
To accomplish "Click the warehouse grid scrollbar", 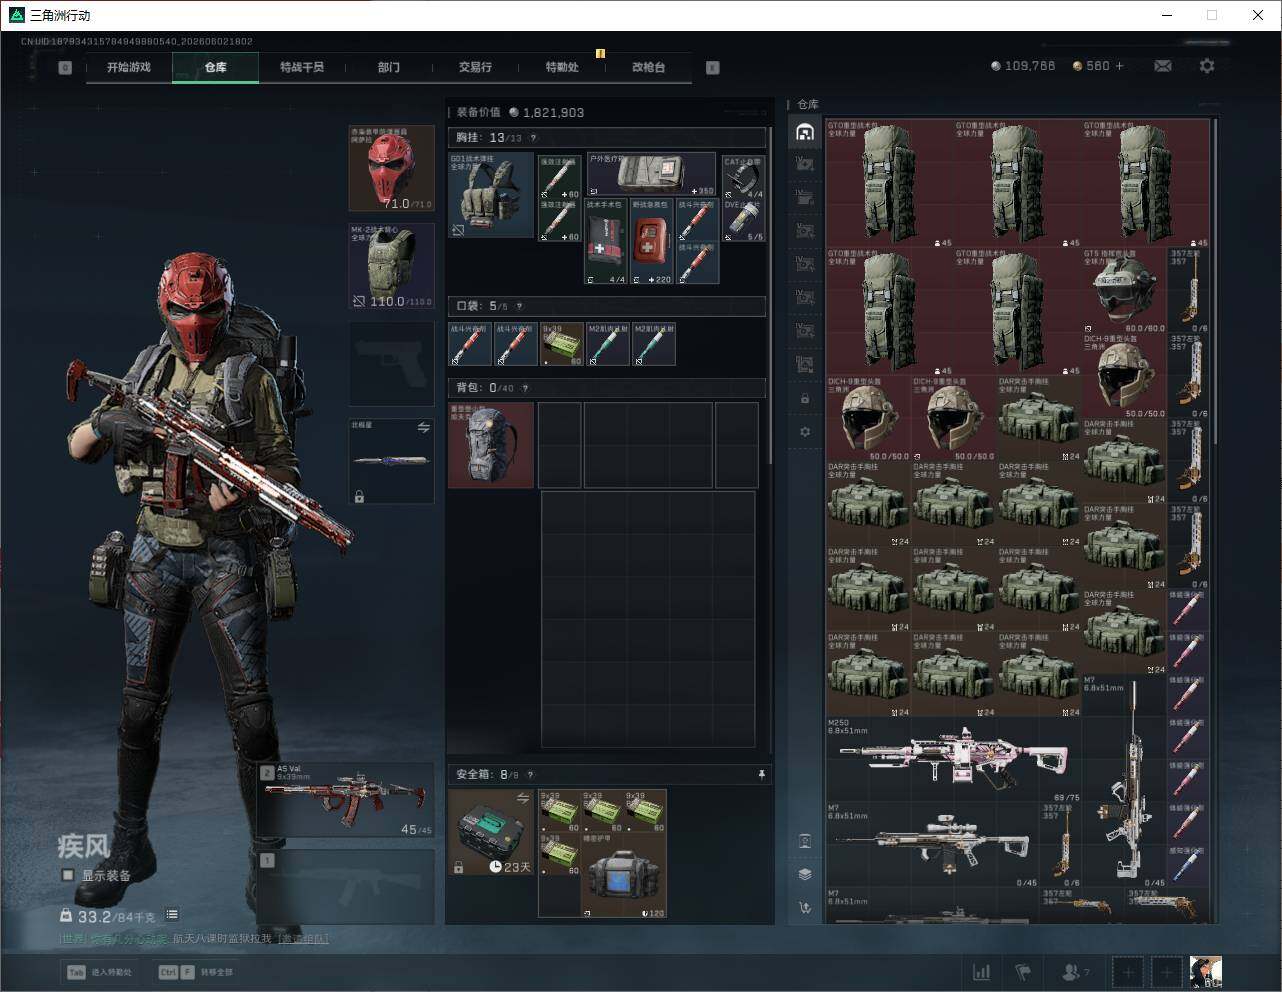I will tap(1215, 282).
